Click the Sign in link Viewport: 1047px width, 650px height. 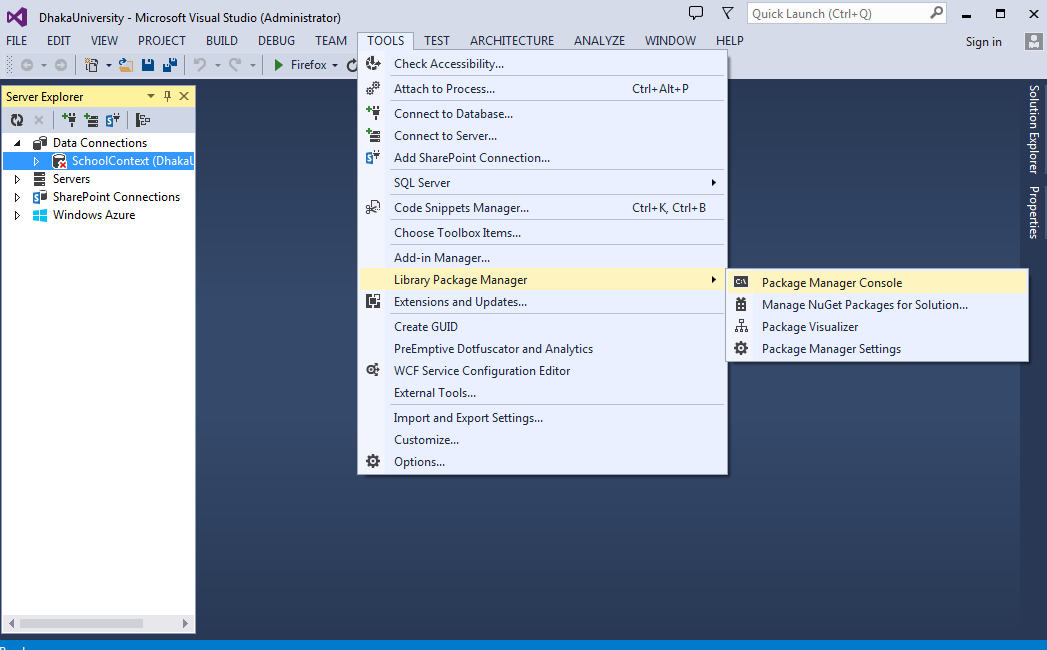tap(984, 41)
